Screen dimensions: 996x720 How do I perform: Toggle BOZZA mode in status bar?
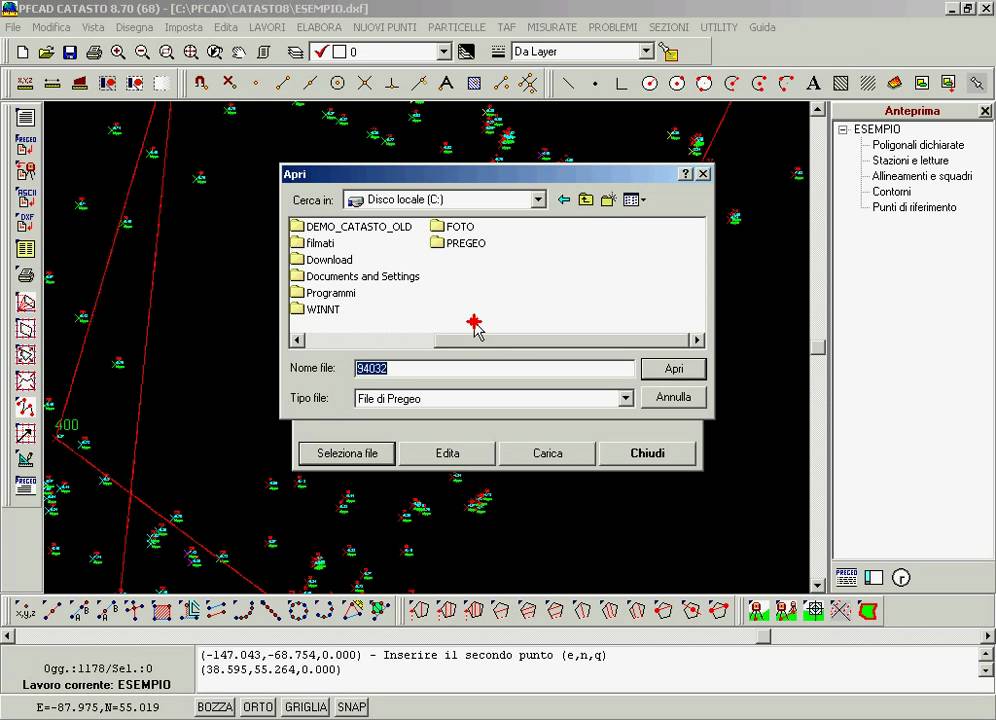point(215,707)
